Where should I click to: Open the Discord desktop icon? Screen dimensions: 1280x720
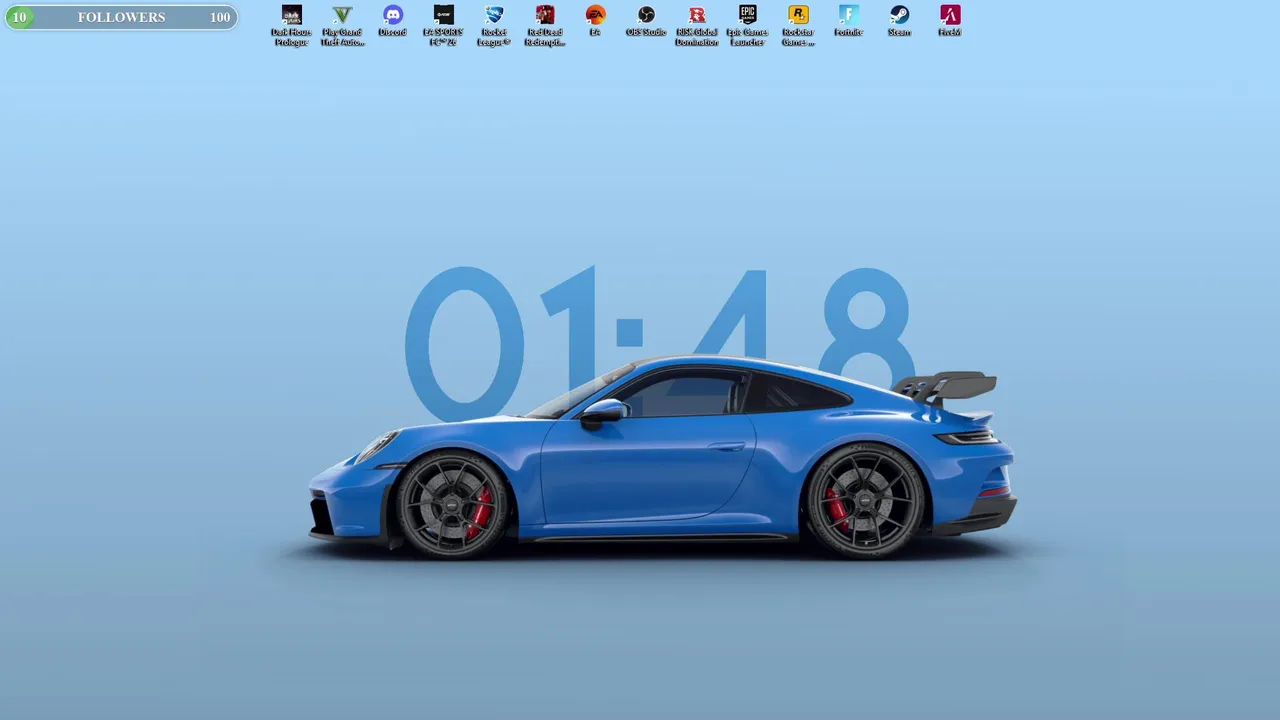coord(393,21)
